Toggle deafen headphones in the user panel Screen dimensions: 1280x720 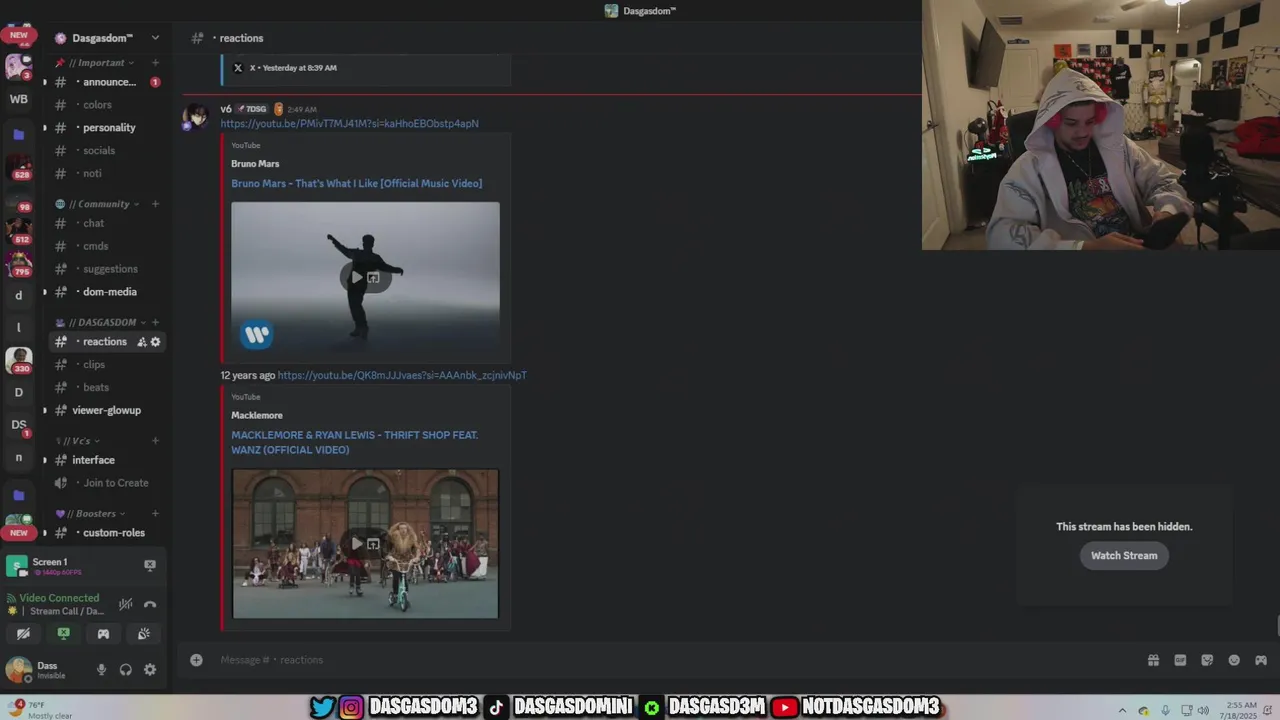[x=126, y=670]
